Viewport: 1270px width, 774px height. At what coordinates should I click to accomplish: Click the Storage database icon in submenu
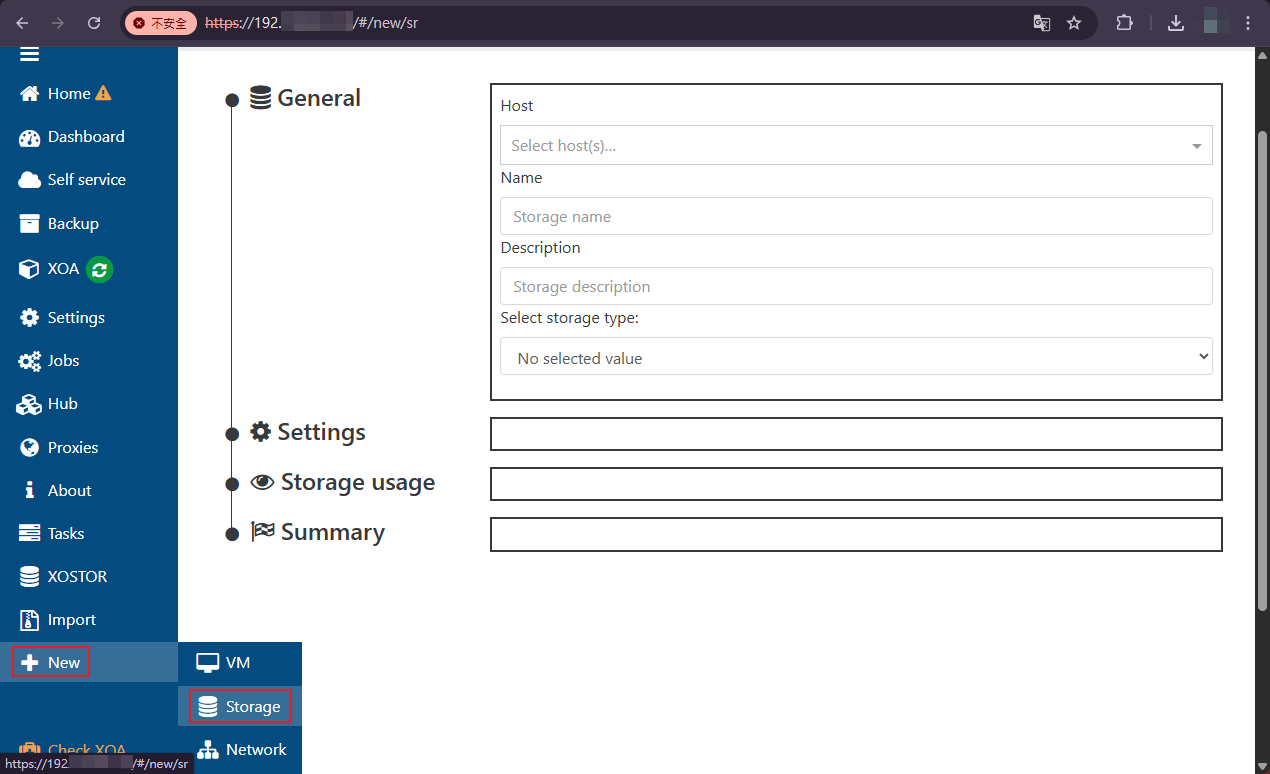click(x=208, y=707)
